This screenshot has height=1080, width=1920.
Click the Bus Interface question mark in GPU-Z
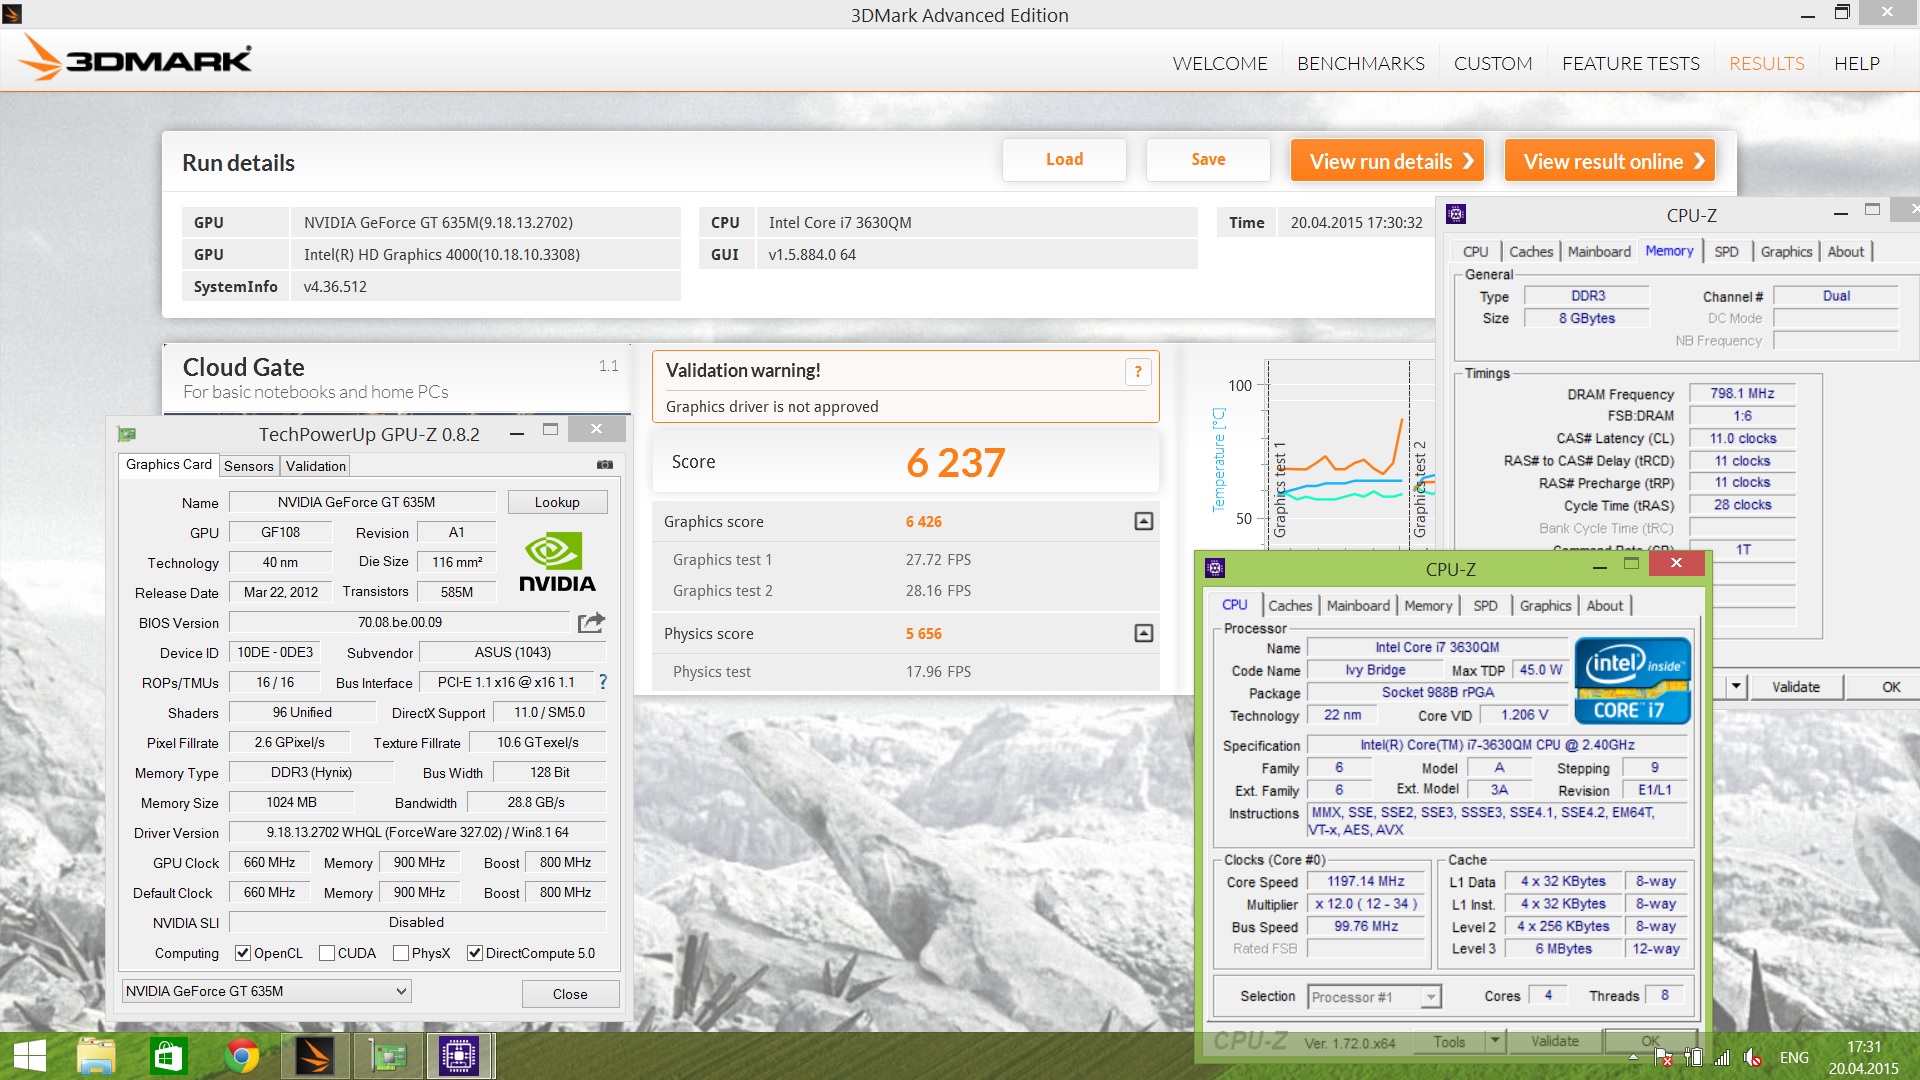[x=602, y=682]
